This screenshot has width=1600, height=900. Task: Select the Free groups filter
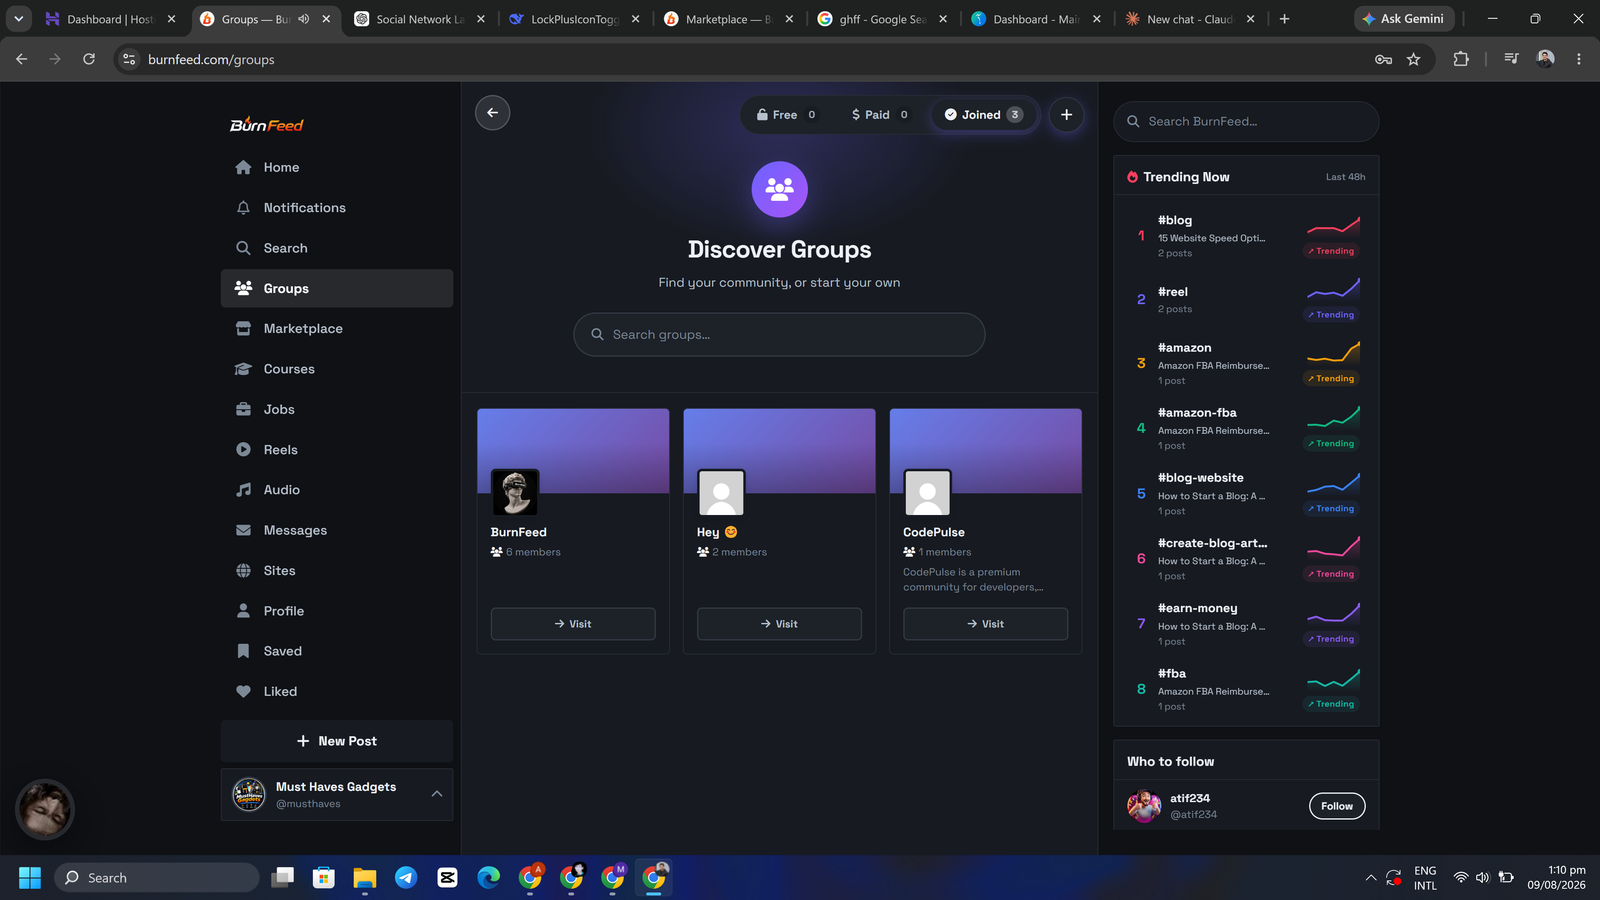click(x=787, y=115)
